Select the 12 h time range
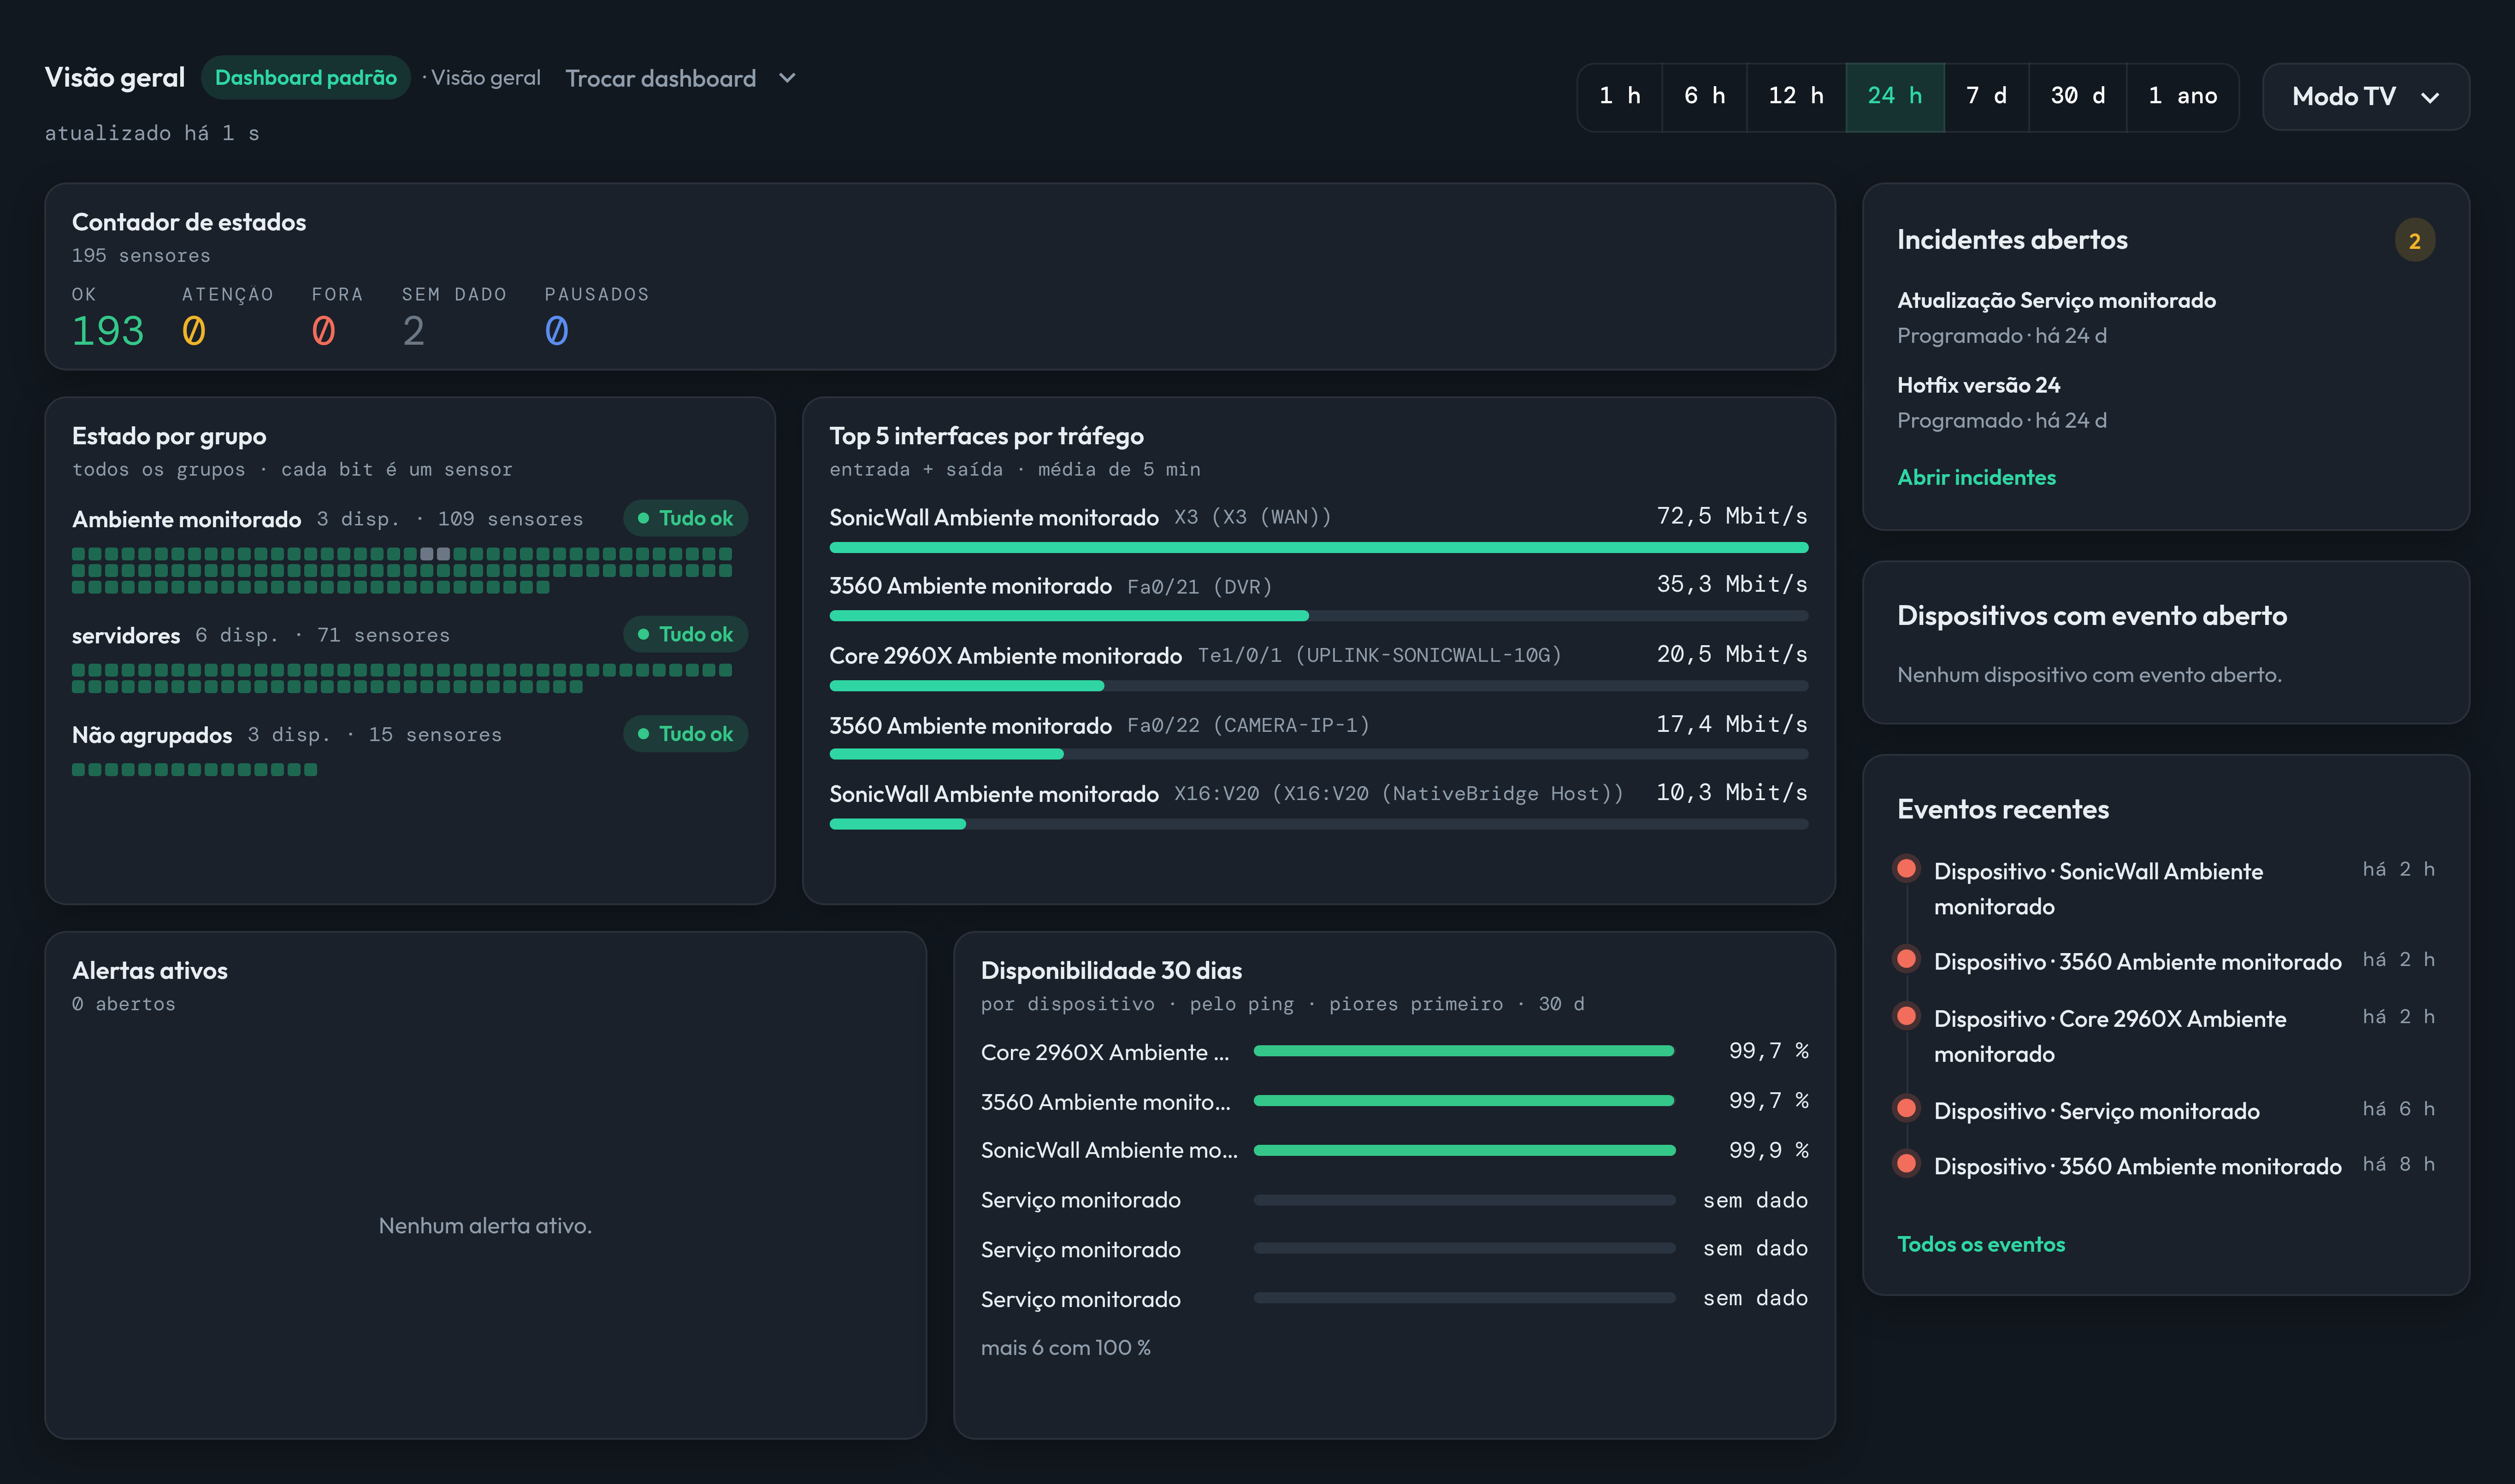 click(1796, 96)
